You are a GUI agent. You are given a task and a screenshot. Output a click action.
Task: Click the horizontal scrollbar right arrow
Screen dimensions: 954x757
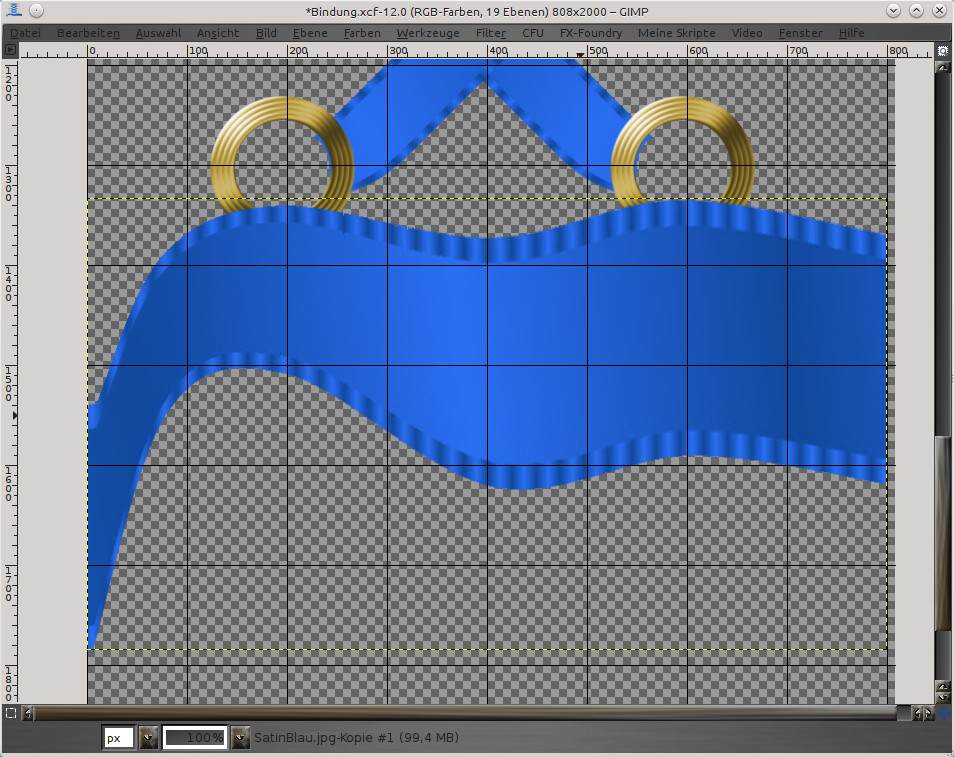click(929, 714)
